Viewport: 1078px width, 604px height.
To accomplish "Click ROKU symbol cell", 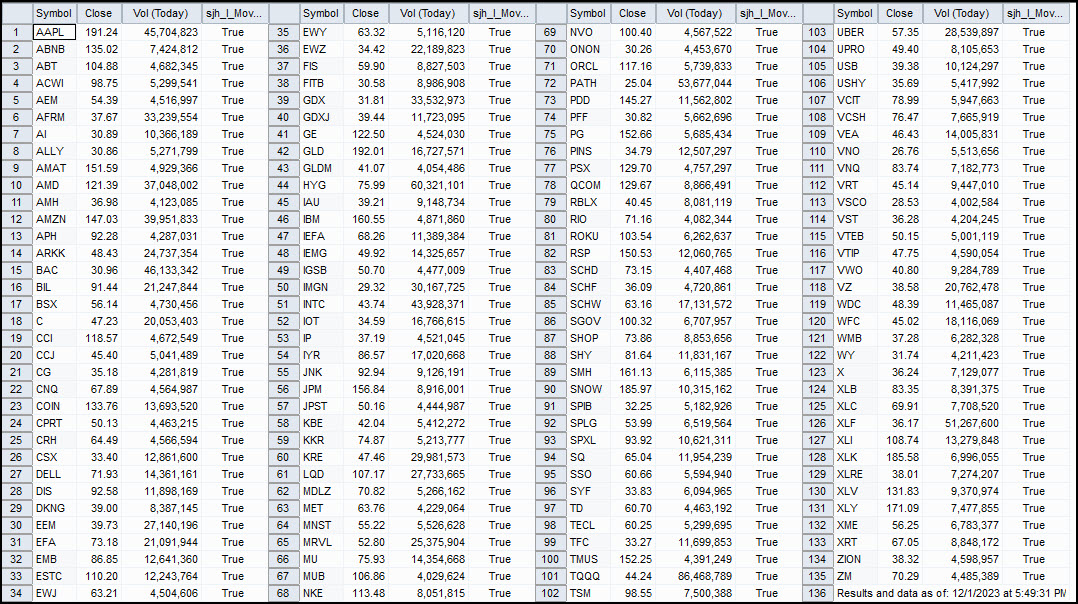I will pyautogui.click(x=587, y=236).
